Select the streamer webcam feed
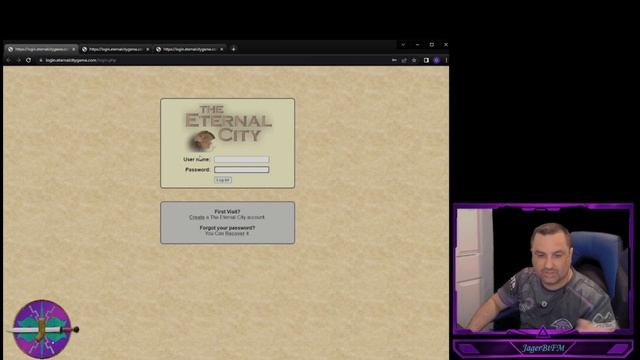 pos(543,269)
